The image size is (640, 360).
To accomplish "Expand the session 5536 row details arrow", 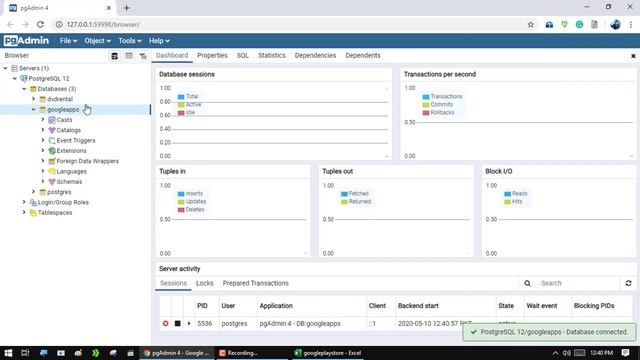I will pyautogui.click(x=189, y=323).
